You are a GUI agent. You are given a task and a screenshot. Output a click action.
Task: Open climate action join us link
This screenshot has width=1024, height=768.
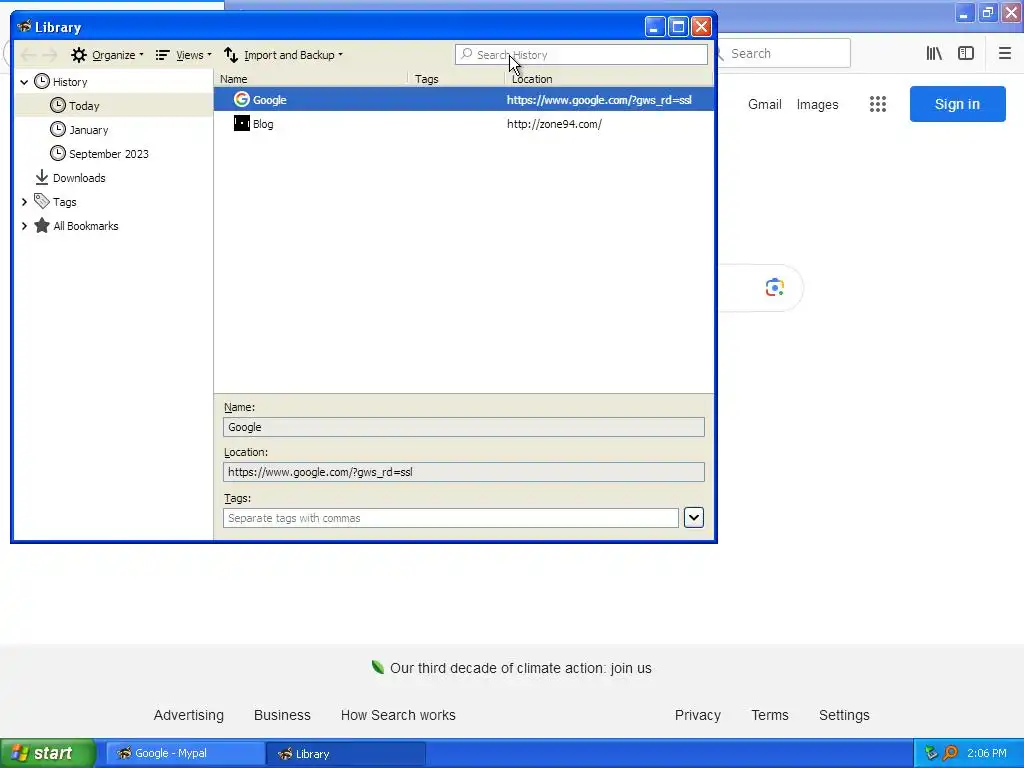520,668
